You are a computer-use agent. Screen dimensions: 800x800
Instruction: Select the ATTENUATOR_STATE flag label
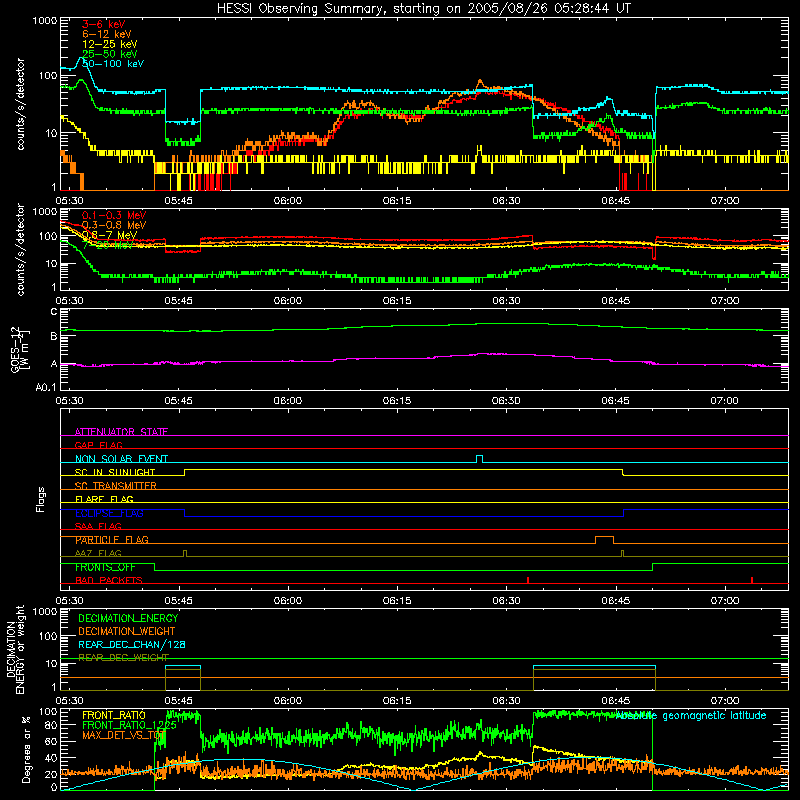click(x=121, y=432)
